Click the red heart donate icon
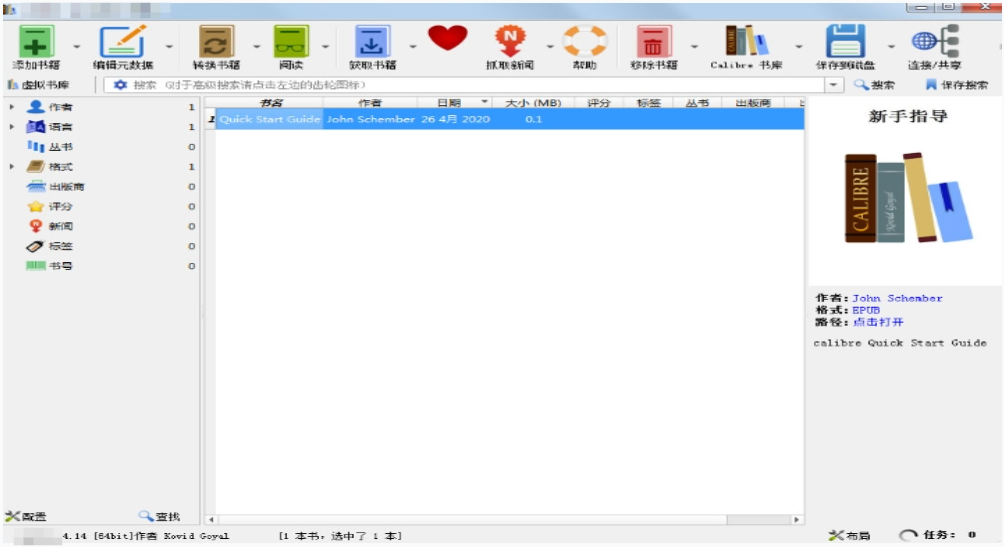1004x547 pixels. click(448, 38)
